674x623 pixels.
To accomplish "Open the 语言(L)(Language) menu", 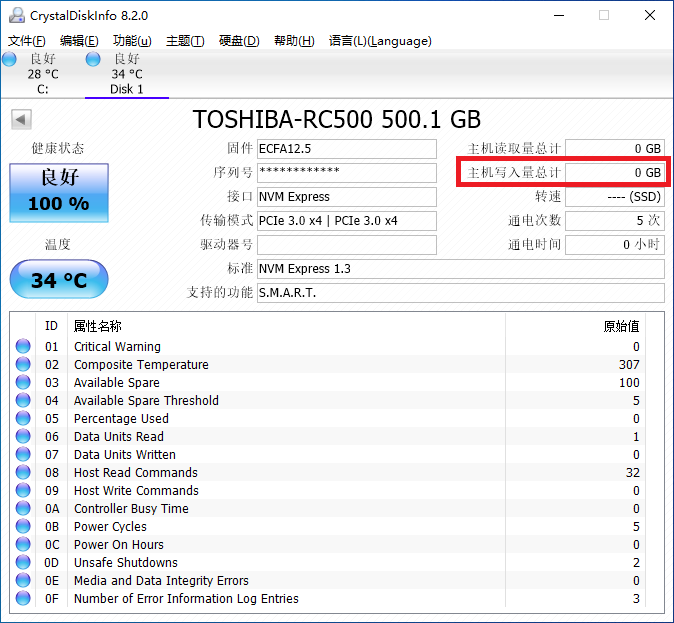I will click(x=380, y=41).
